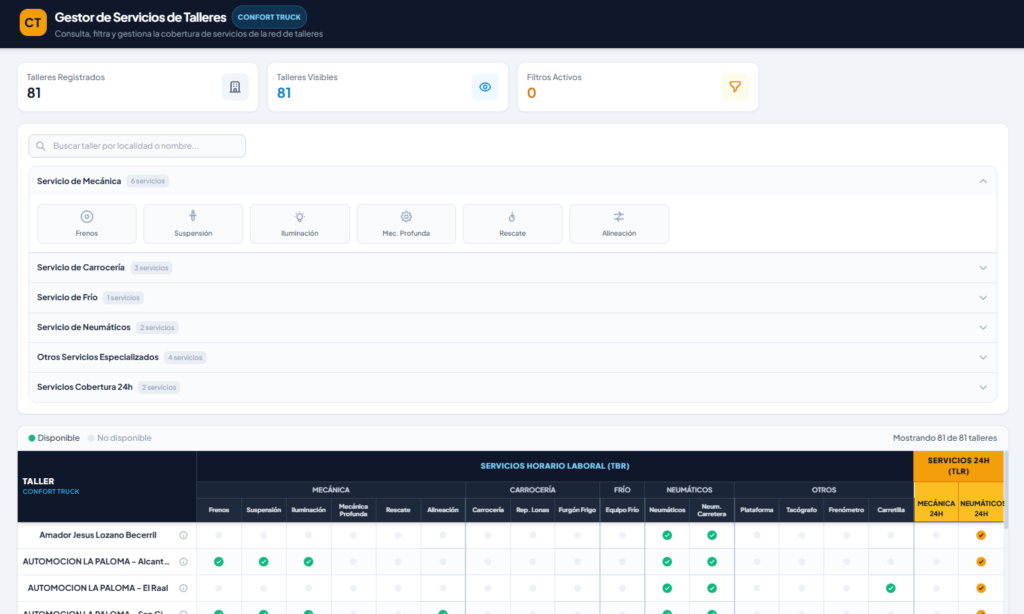Screen dimensions: 1024x614
Task: Click Neumáticos 24H orange check for LA PALOMA - Alcant...
Action: pyautogui.click(x=981, y=562)
